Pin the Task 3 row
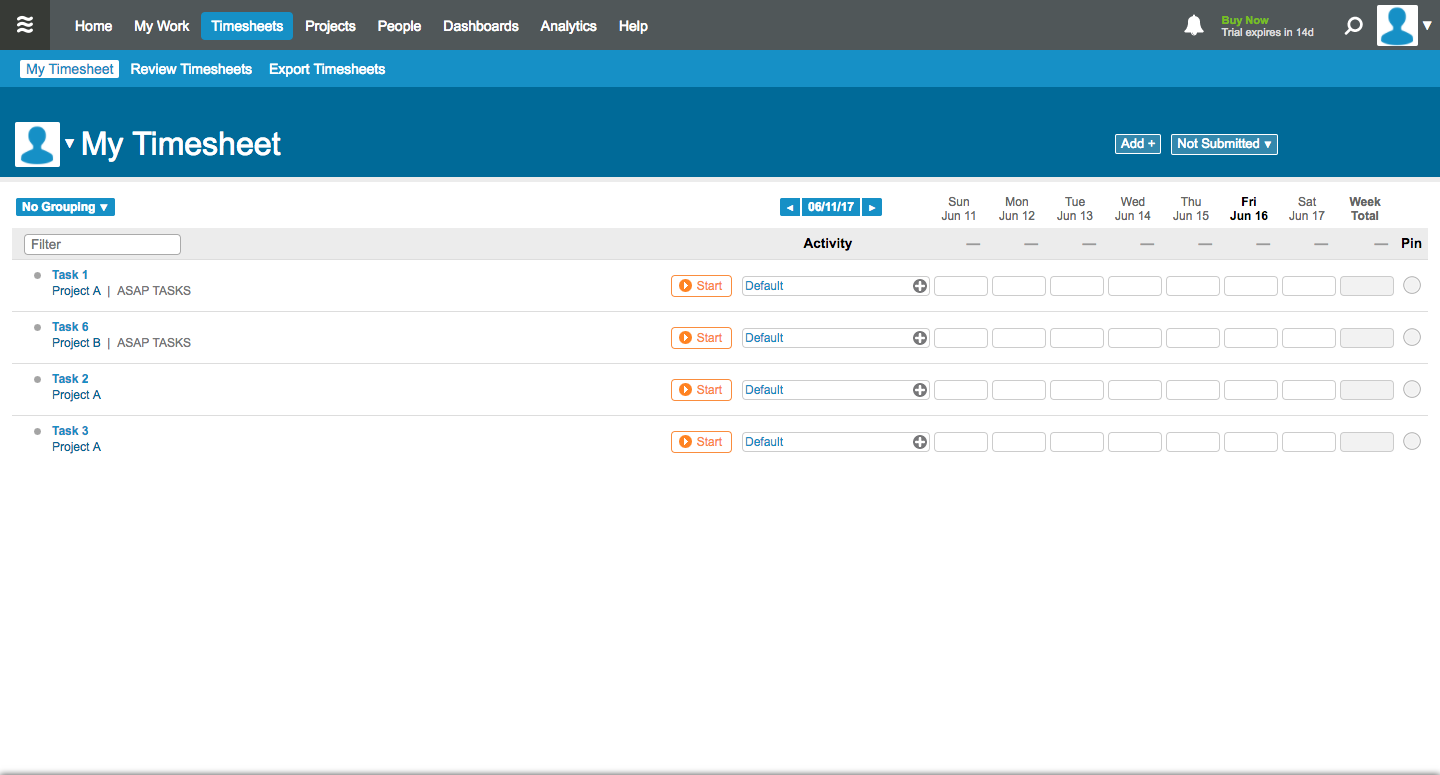 click(1411, 441)
